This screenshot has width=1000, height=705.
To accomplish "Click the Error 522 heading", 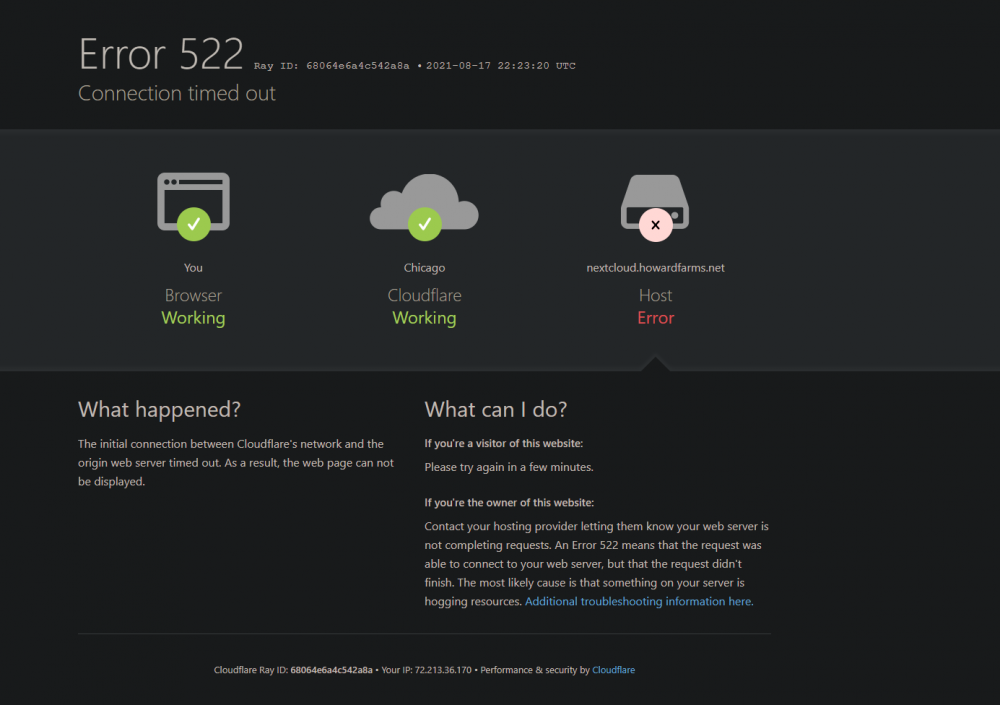I will point(161,54).
